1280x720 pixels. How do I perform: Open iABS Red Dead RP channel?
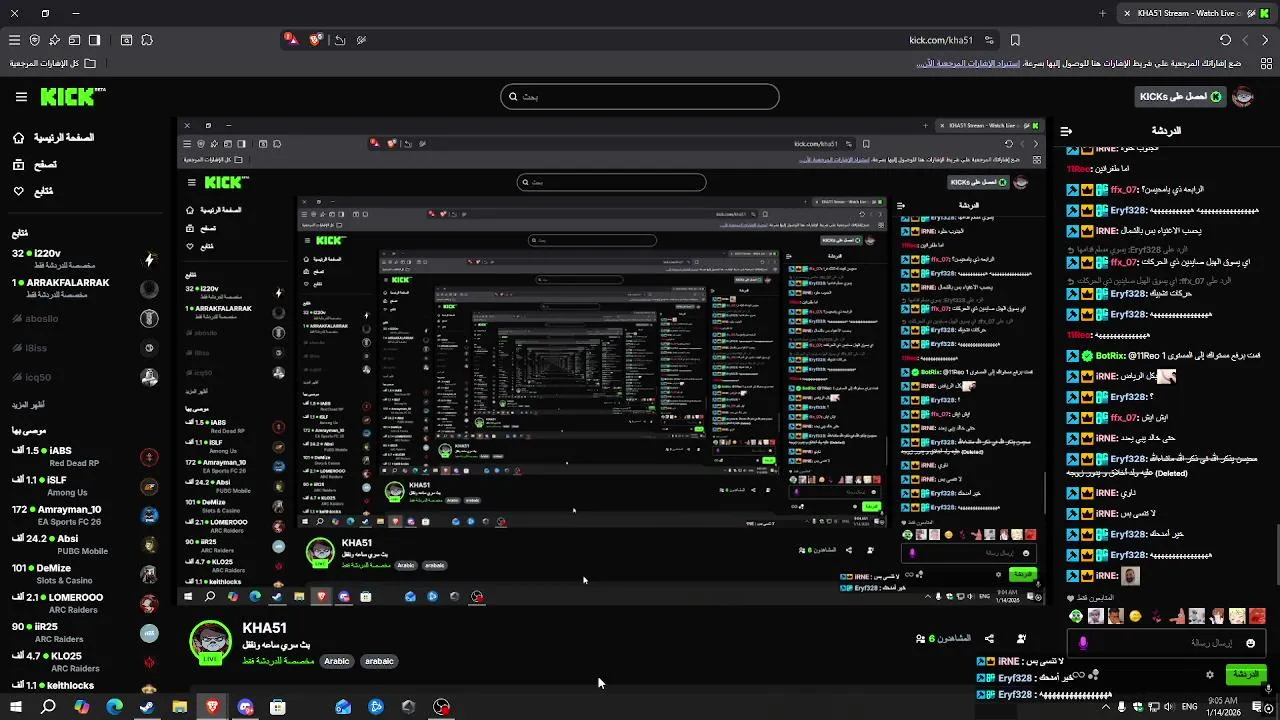tap(85, 457)
